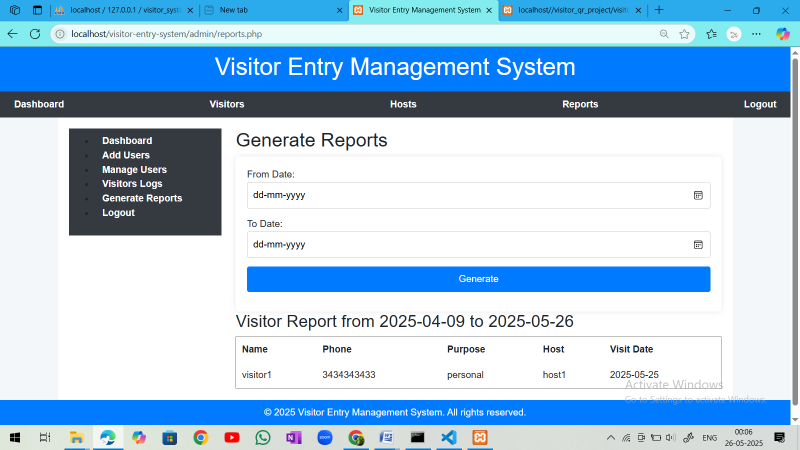
Task: Open Command Prompt window from taskbar
Action: 418,438
